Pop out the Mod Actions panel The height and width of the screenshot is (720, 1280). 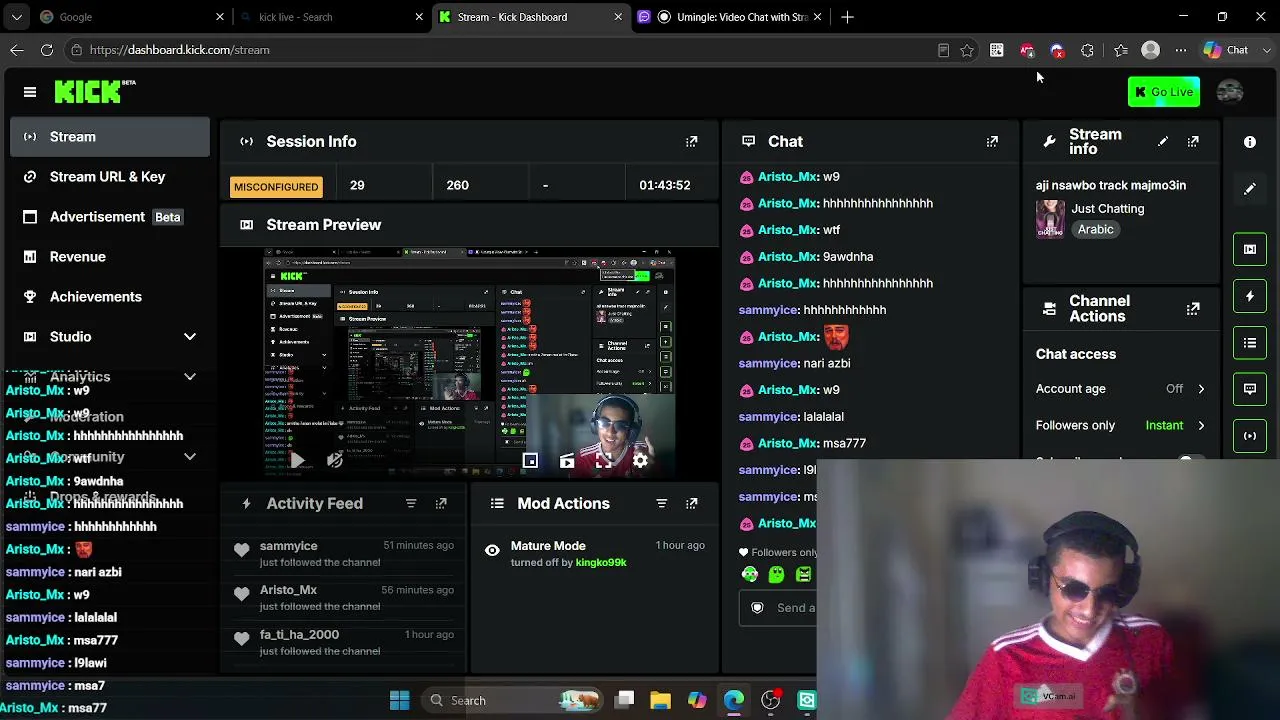tap(692, 504)
